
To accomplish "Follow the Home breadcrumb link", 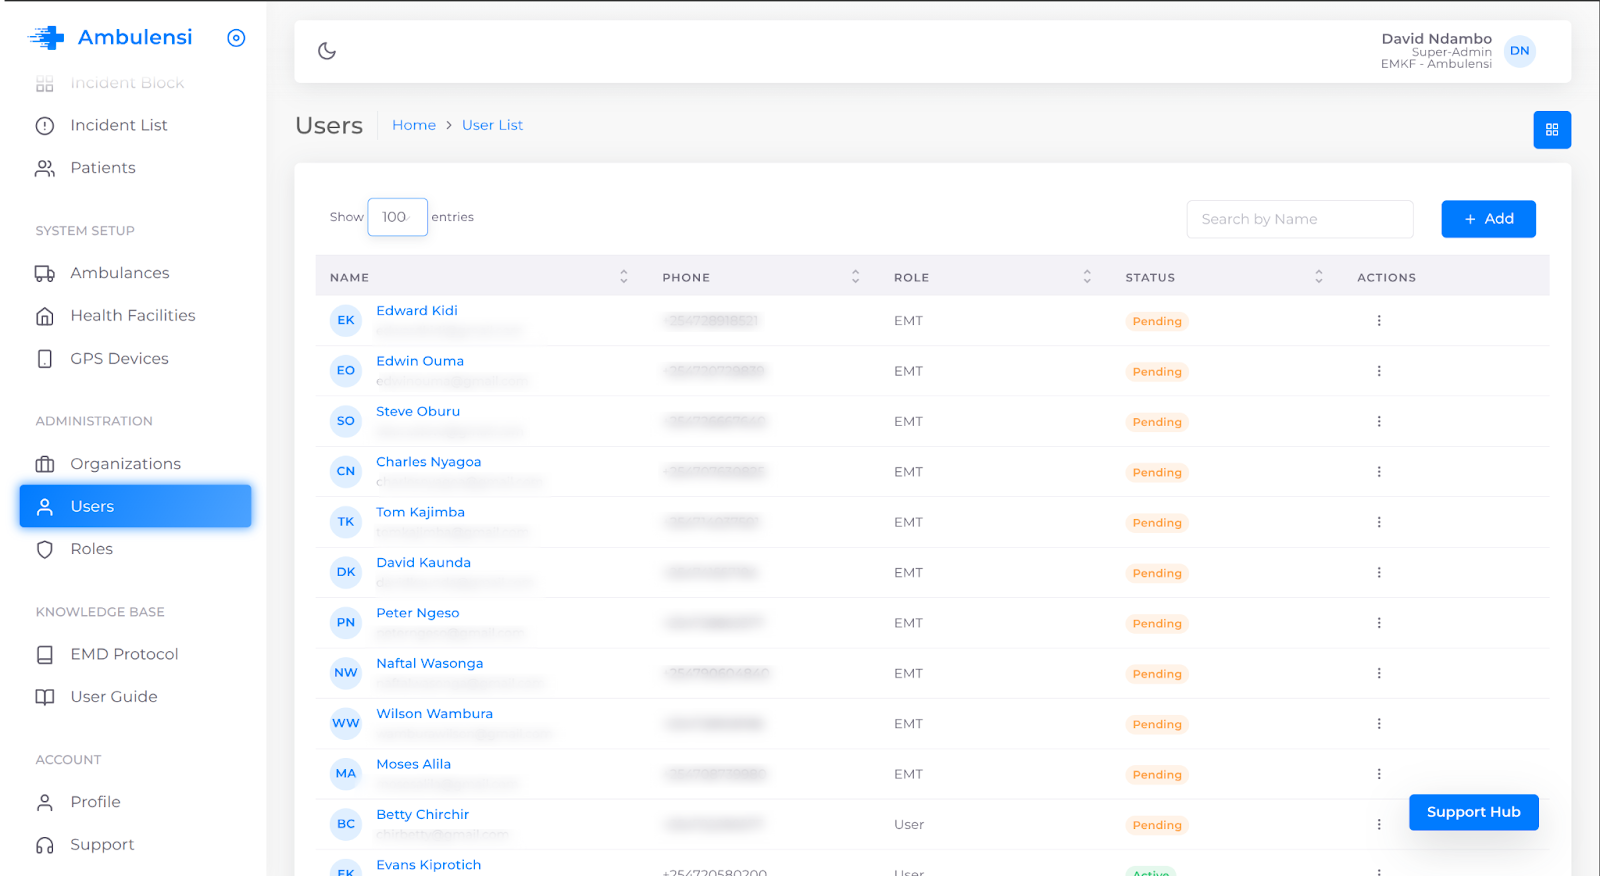I will click(414, 125).
